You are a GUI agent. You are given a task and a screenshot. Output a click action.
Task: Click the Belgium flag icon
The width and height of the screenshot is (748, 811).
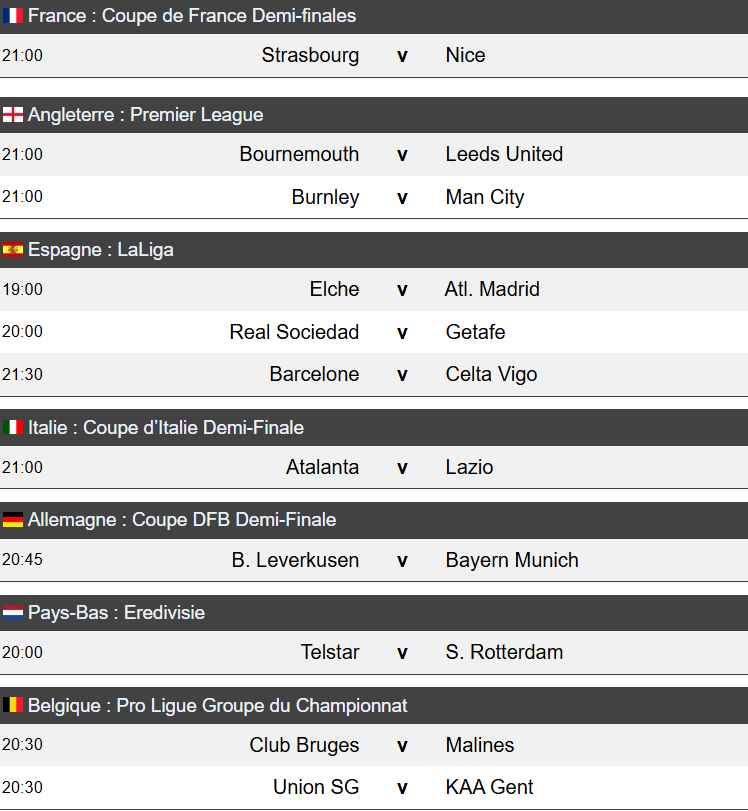click(x=13, y=706)
